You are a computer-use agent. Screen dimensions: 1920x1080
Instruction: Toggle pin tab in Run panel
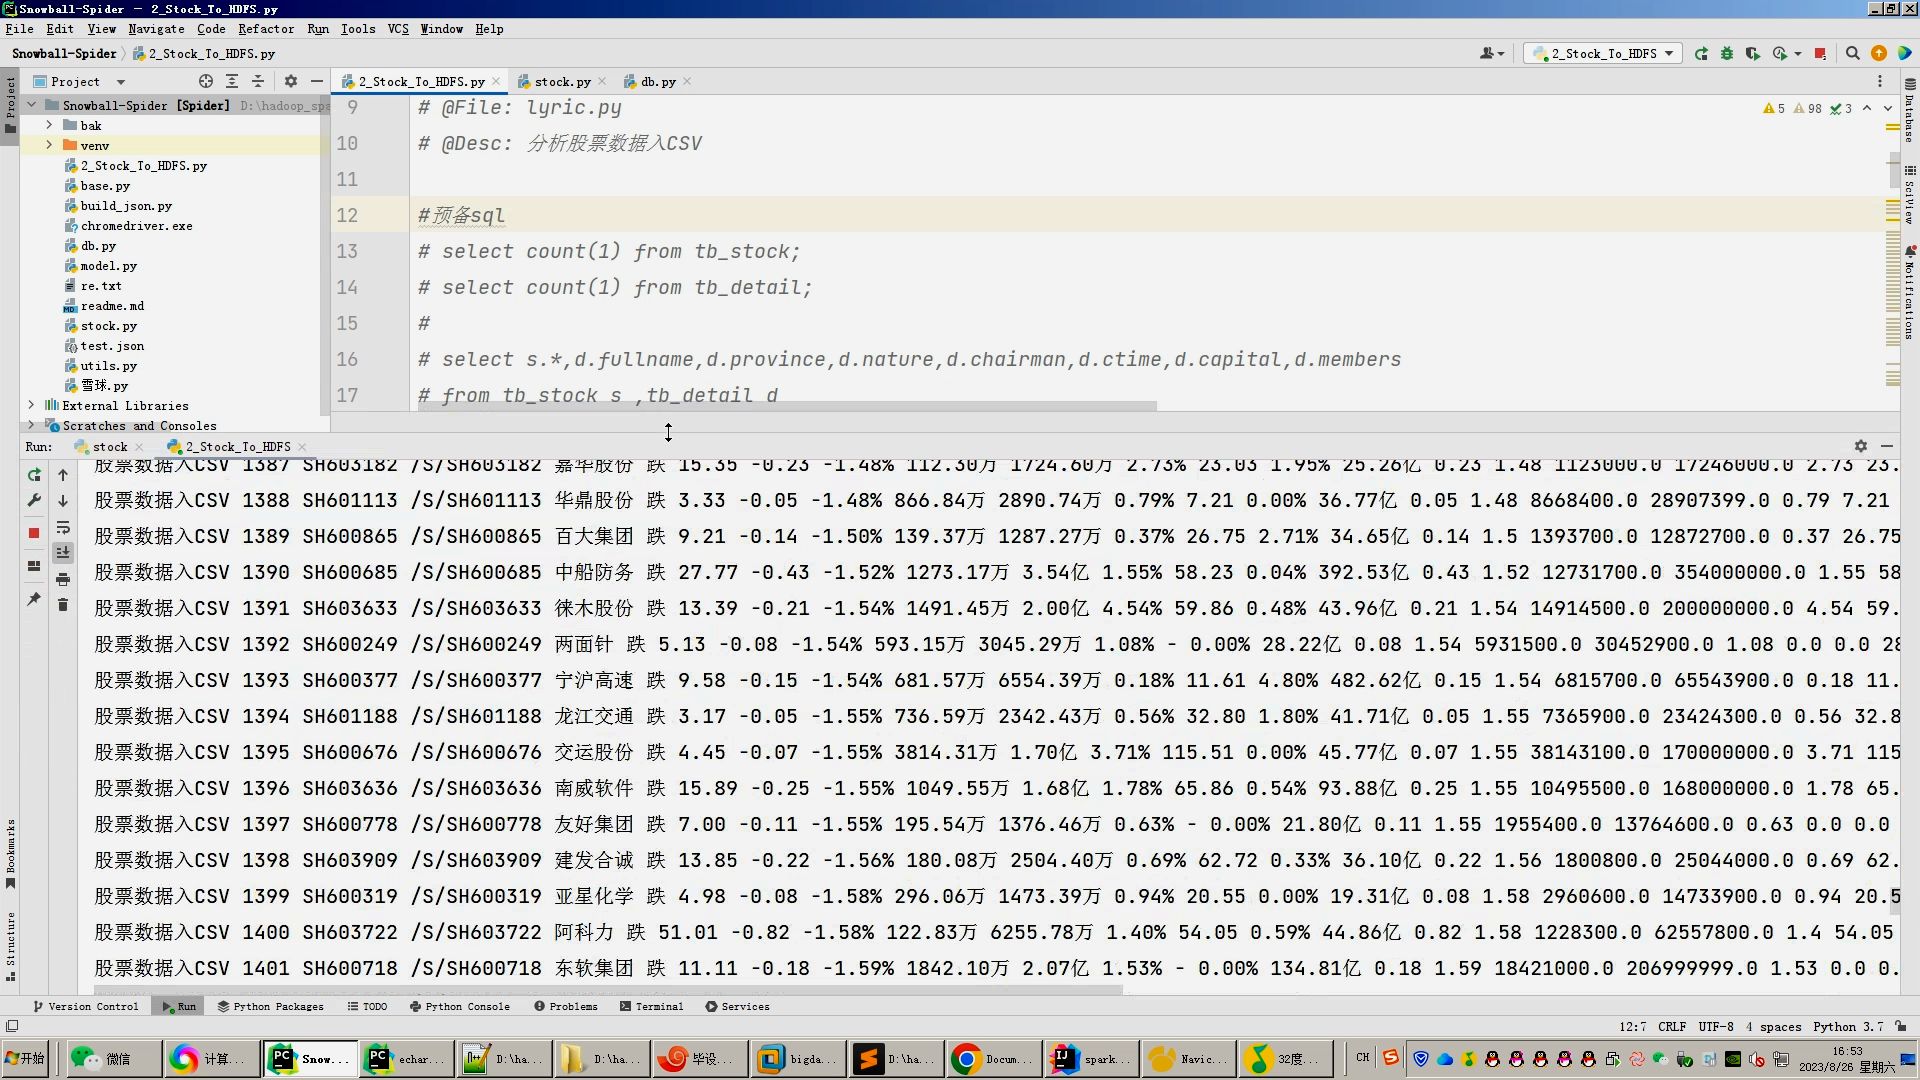(x=34, y=599)
